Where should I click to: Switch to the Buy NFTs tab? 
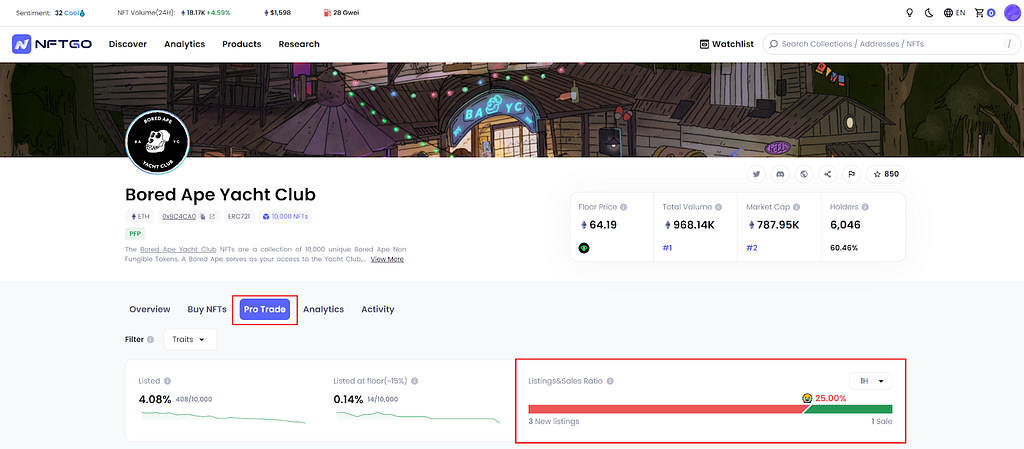(x=207, y=309)
